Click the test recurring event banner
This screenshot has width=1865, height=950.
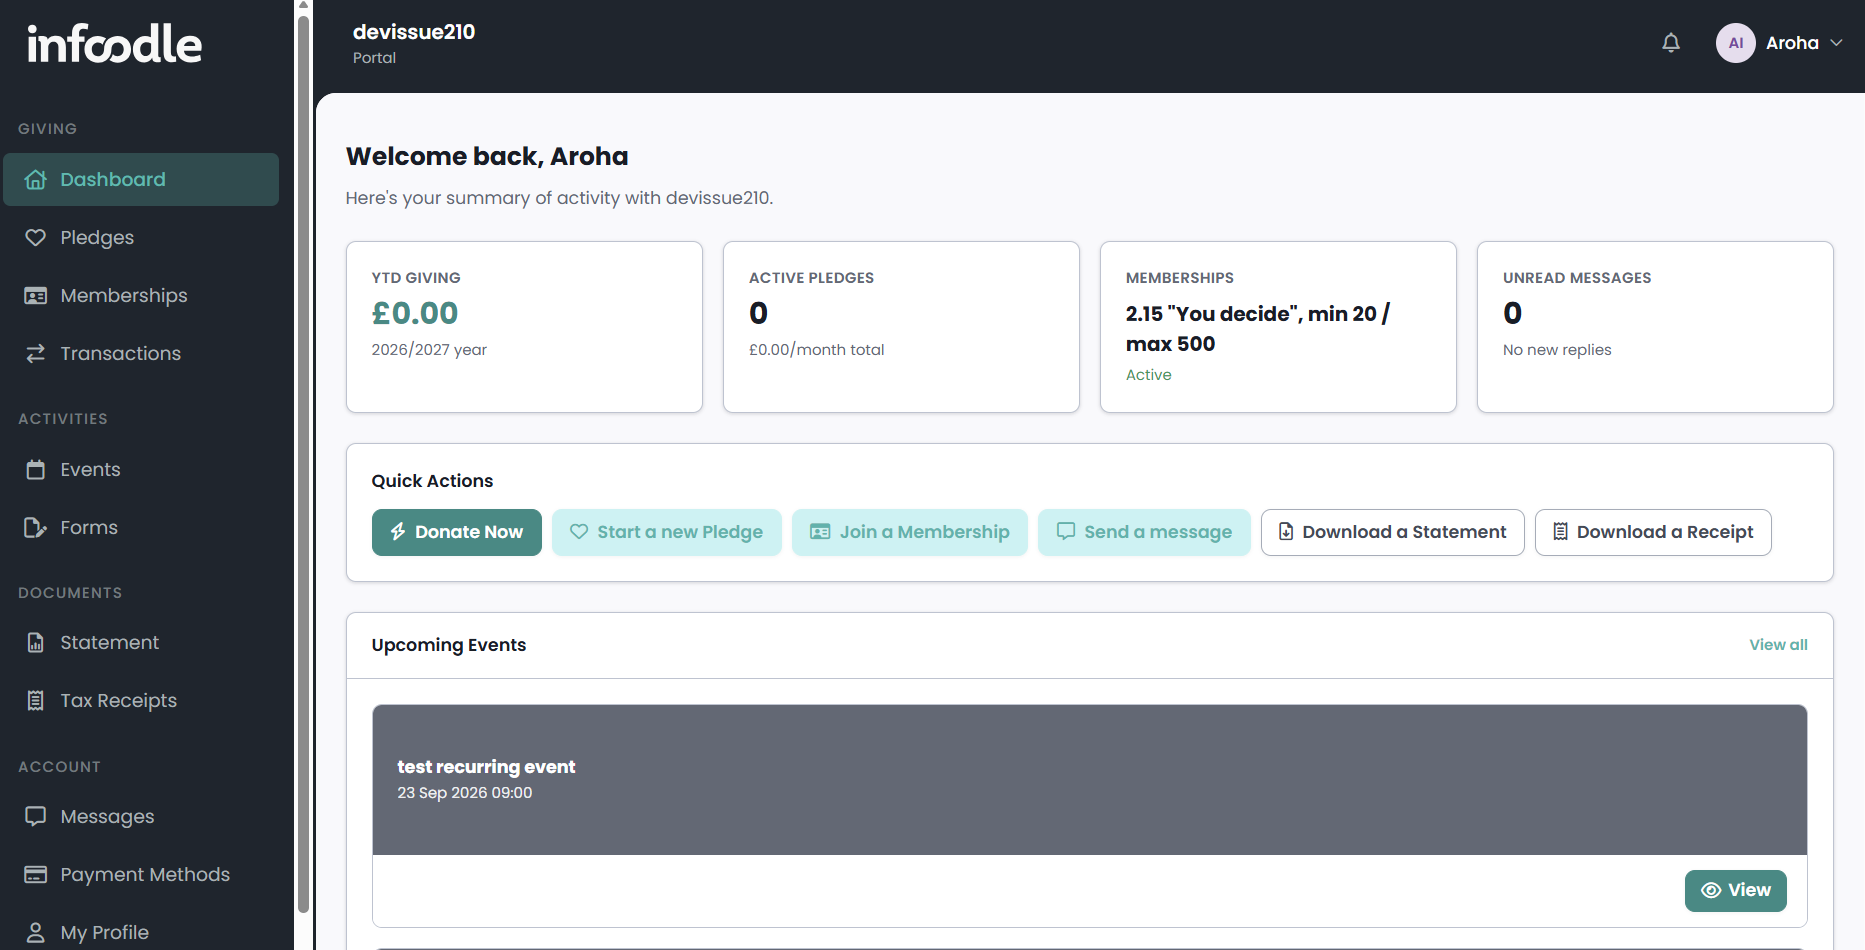tap(1090, 780)
